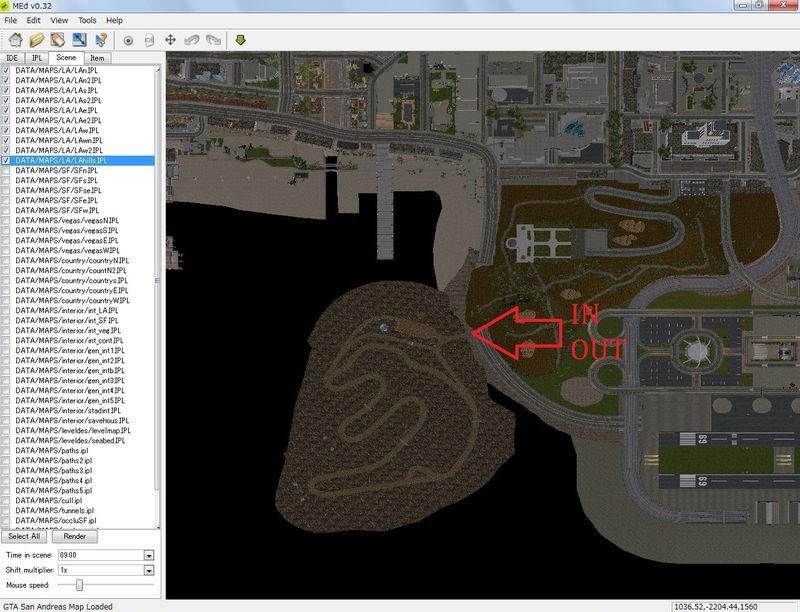Tick the DATA/MAPS/paths.ipl checkbox
This screenshot has width=800, height=612.
[6, 451]
